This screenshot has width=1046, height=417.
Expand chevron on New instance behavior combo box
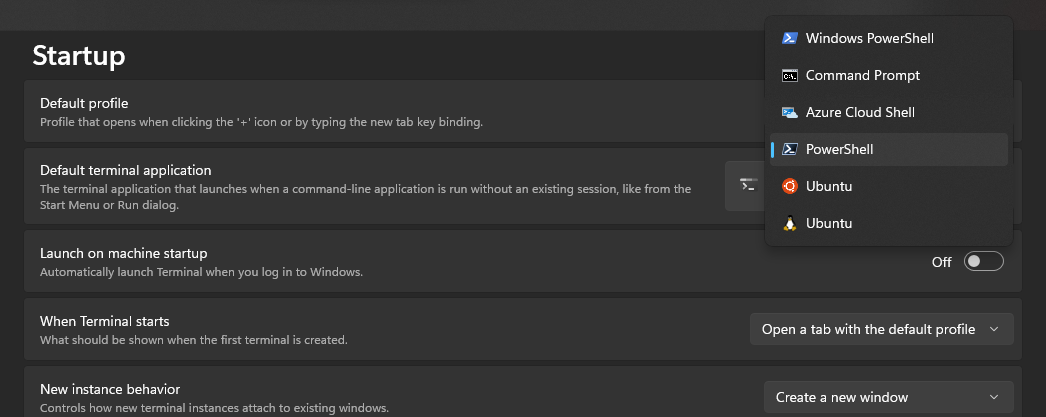[x=994, y=397]
